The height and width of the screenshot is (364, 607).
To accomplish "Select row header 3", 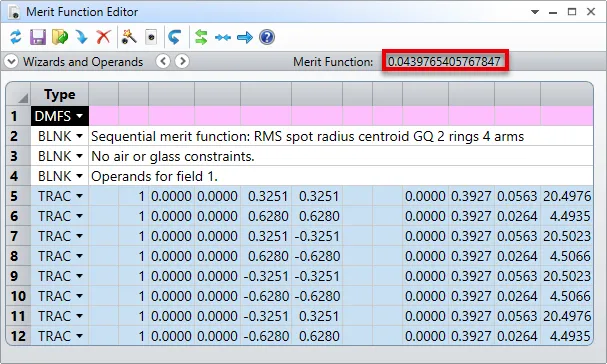I will pos(18,156).
